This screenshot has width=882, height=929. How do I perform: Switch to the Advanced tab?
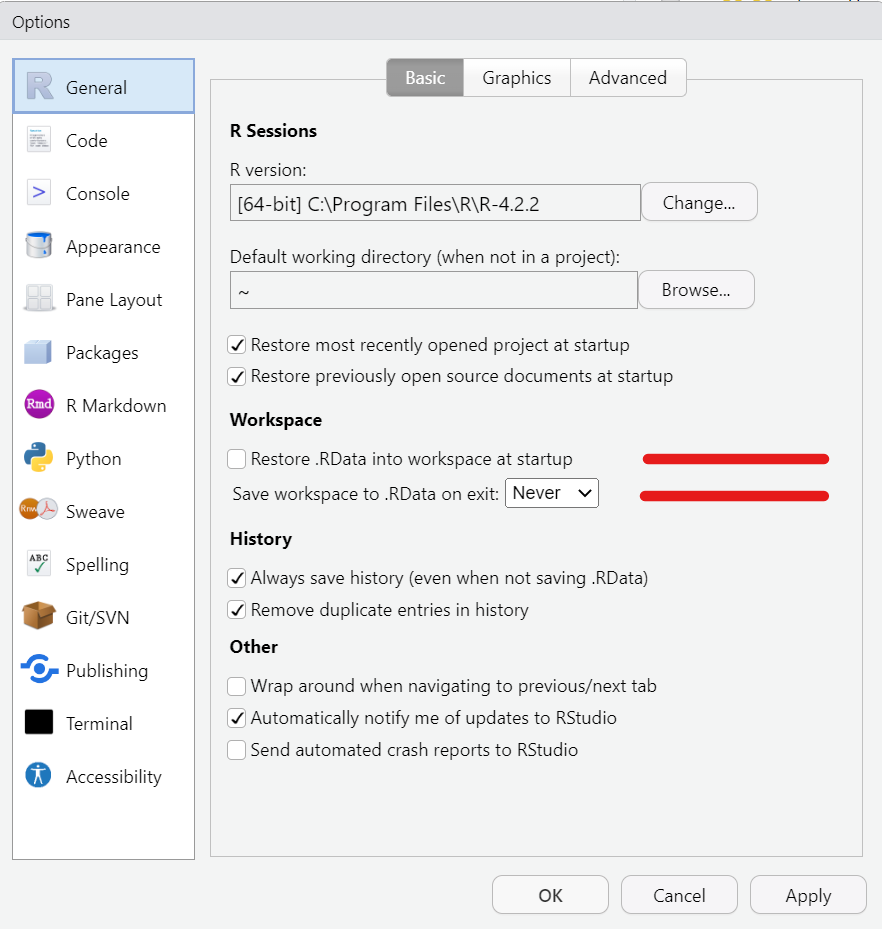pos(627,78)
